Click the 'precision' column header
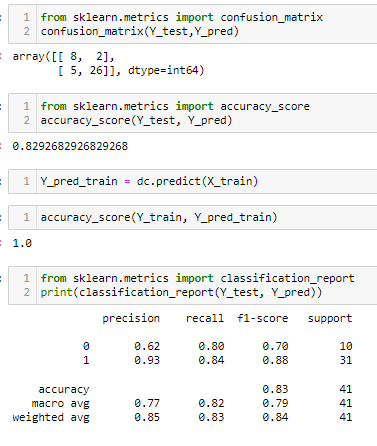377x446 pixels. point(131,318)
